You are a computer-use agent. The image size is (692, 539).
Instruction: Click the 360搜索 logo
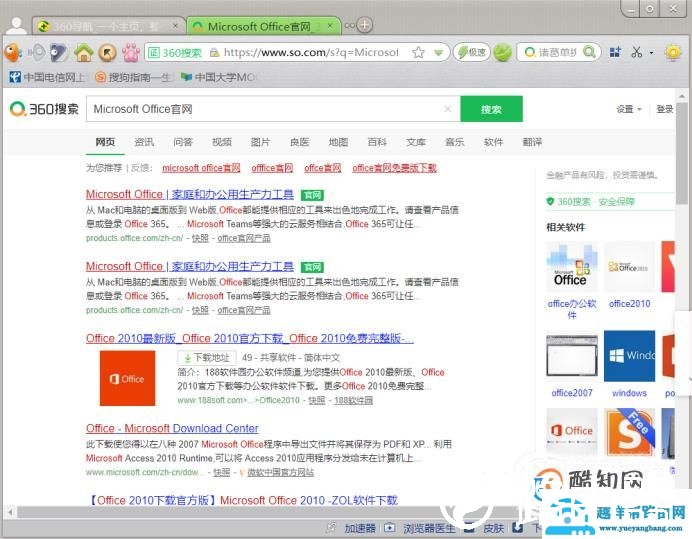coord(44,109)
